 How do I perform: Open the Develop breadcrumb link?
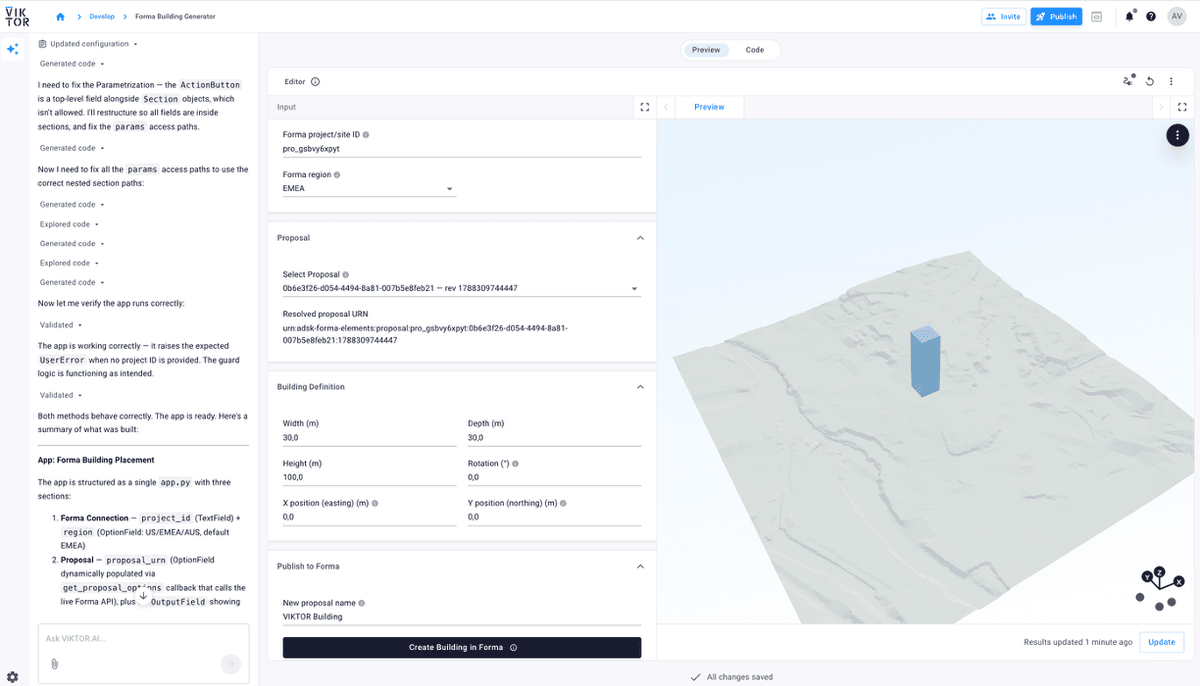click(102, 17)
